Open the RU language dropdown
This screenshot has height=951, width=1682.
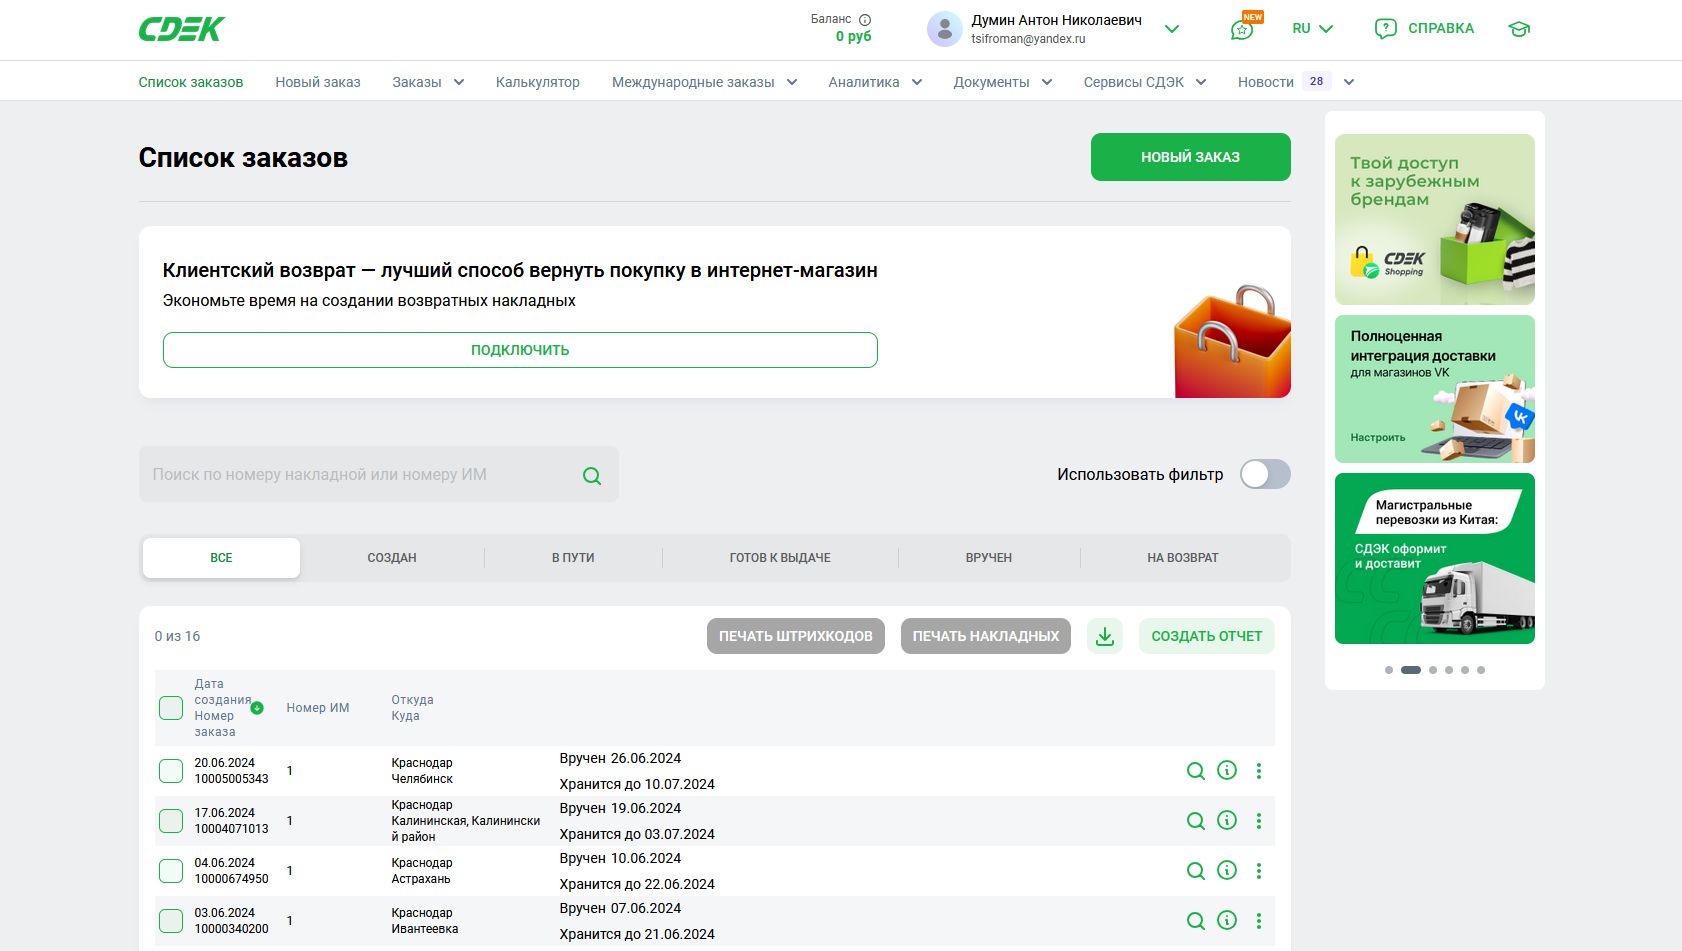pos(1313,29)
